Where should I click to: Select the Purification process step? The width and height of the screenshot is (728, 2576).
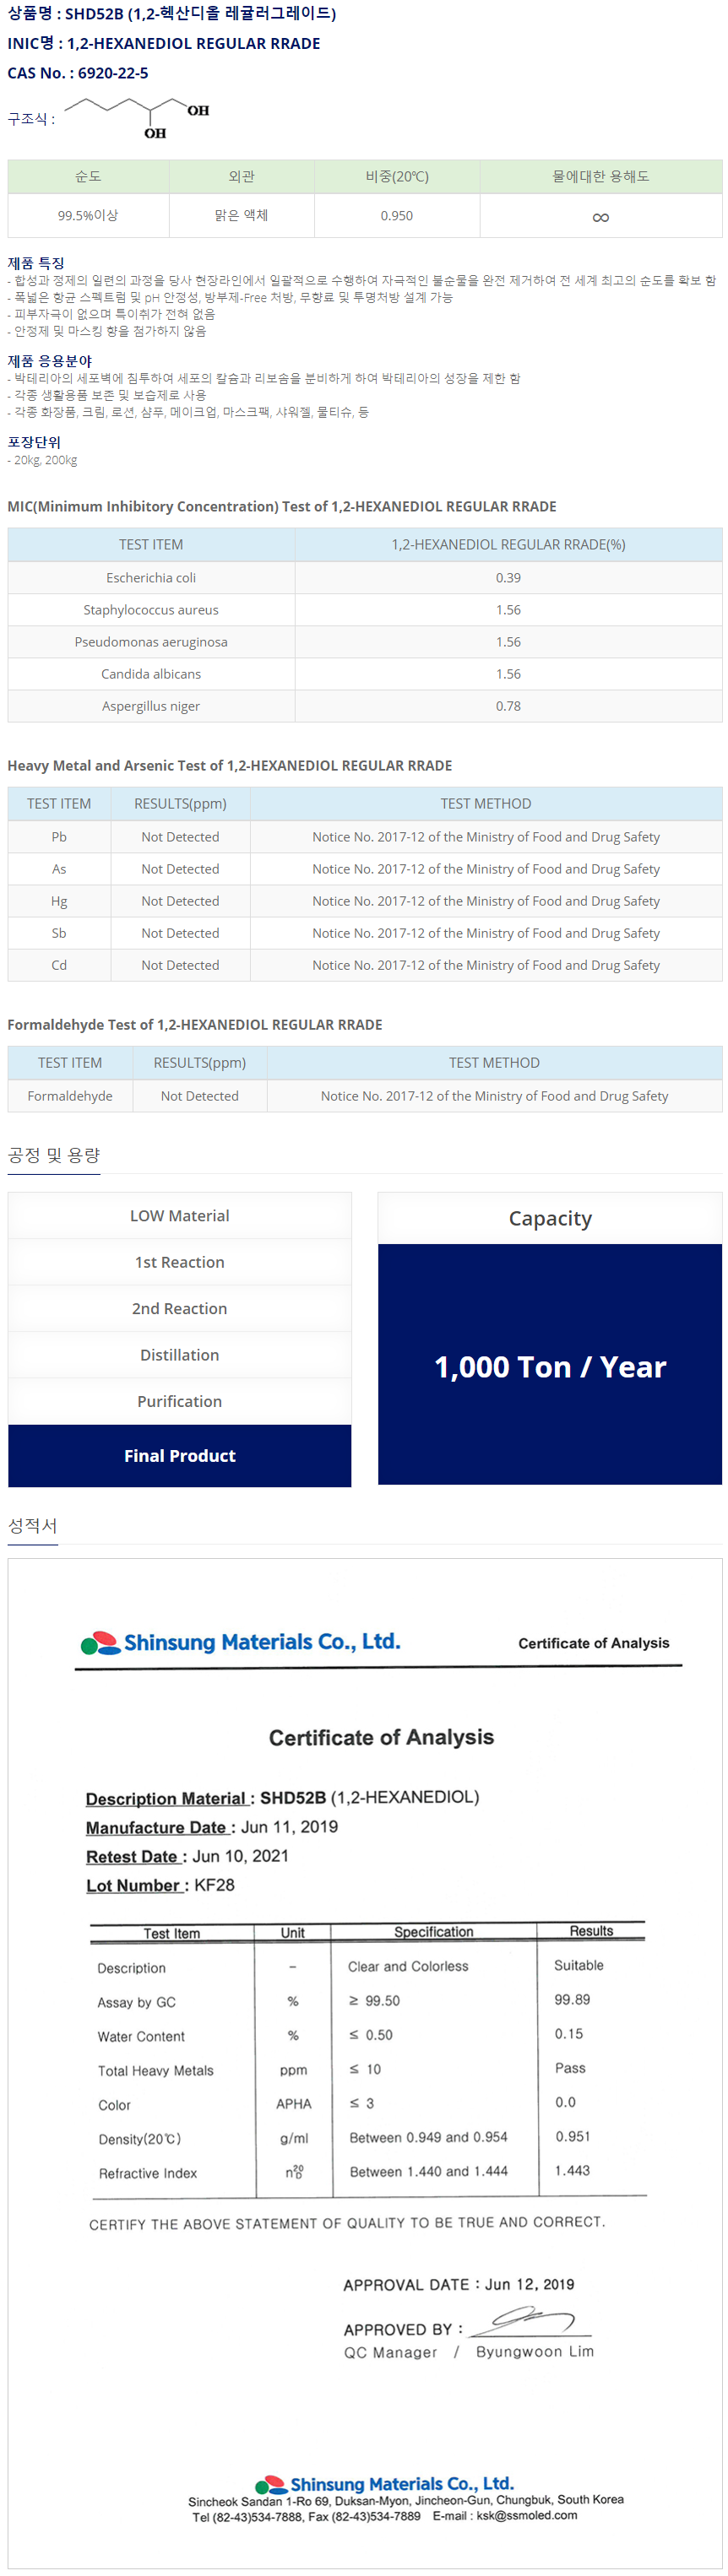pyautogui.click(x=180, y=1401)
